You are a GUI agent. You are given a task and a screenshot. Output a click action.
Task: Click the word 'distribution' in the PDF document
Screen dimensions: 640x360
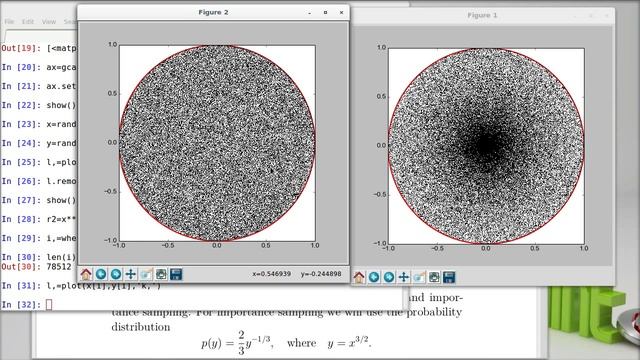pos(141,327)
